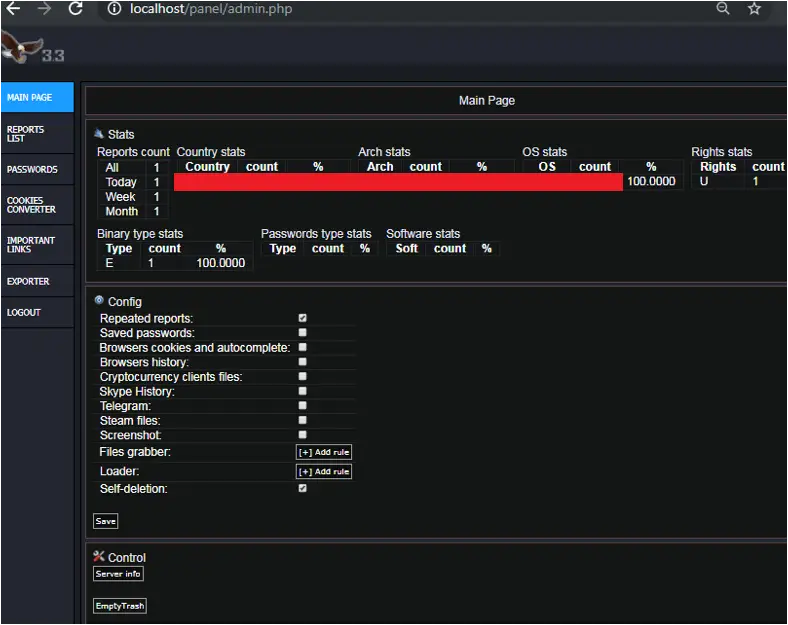Enable Browsers cookies and autocomplete checkbox

click(303, 347)
